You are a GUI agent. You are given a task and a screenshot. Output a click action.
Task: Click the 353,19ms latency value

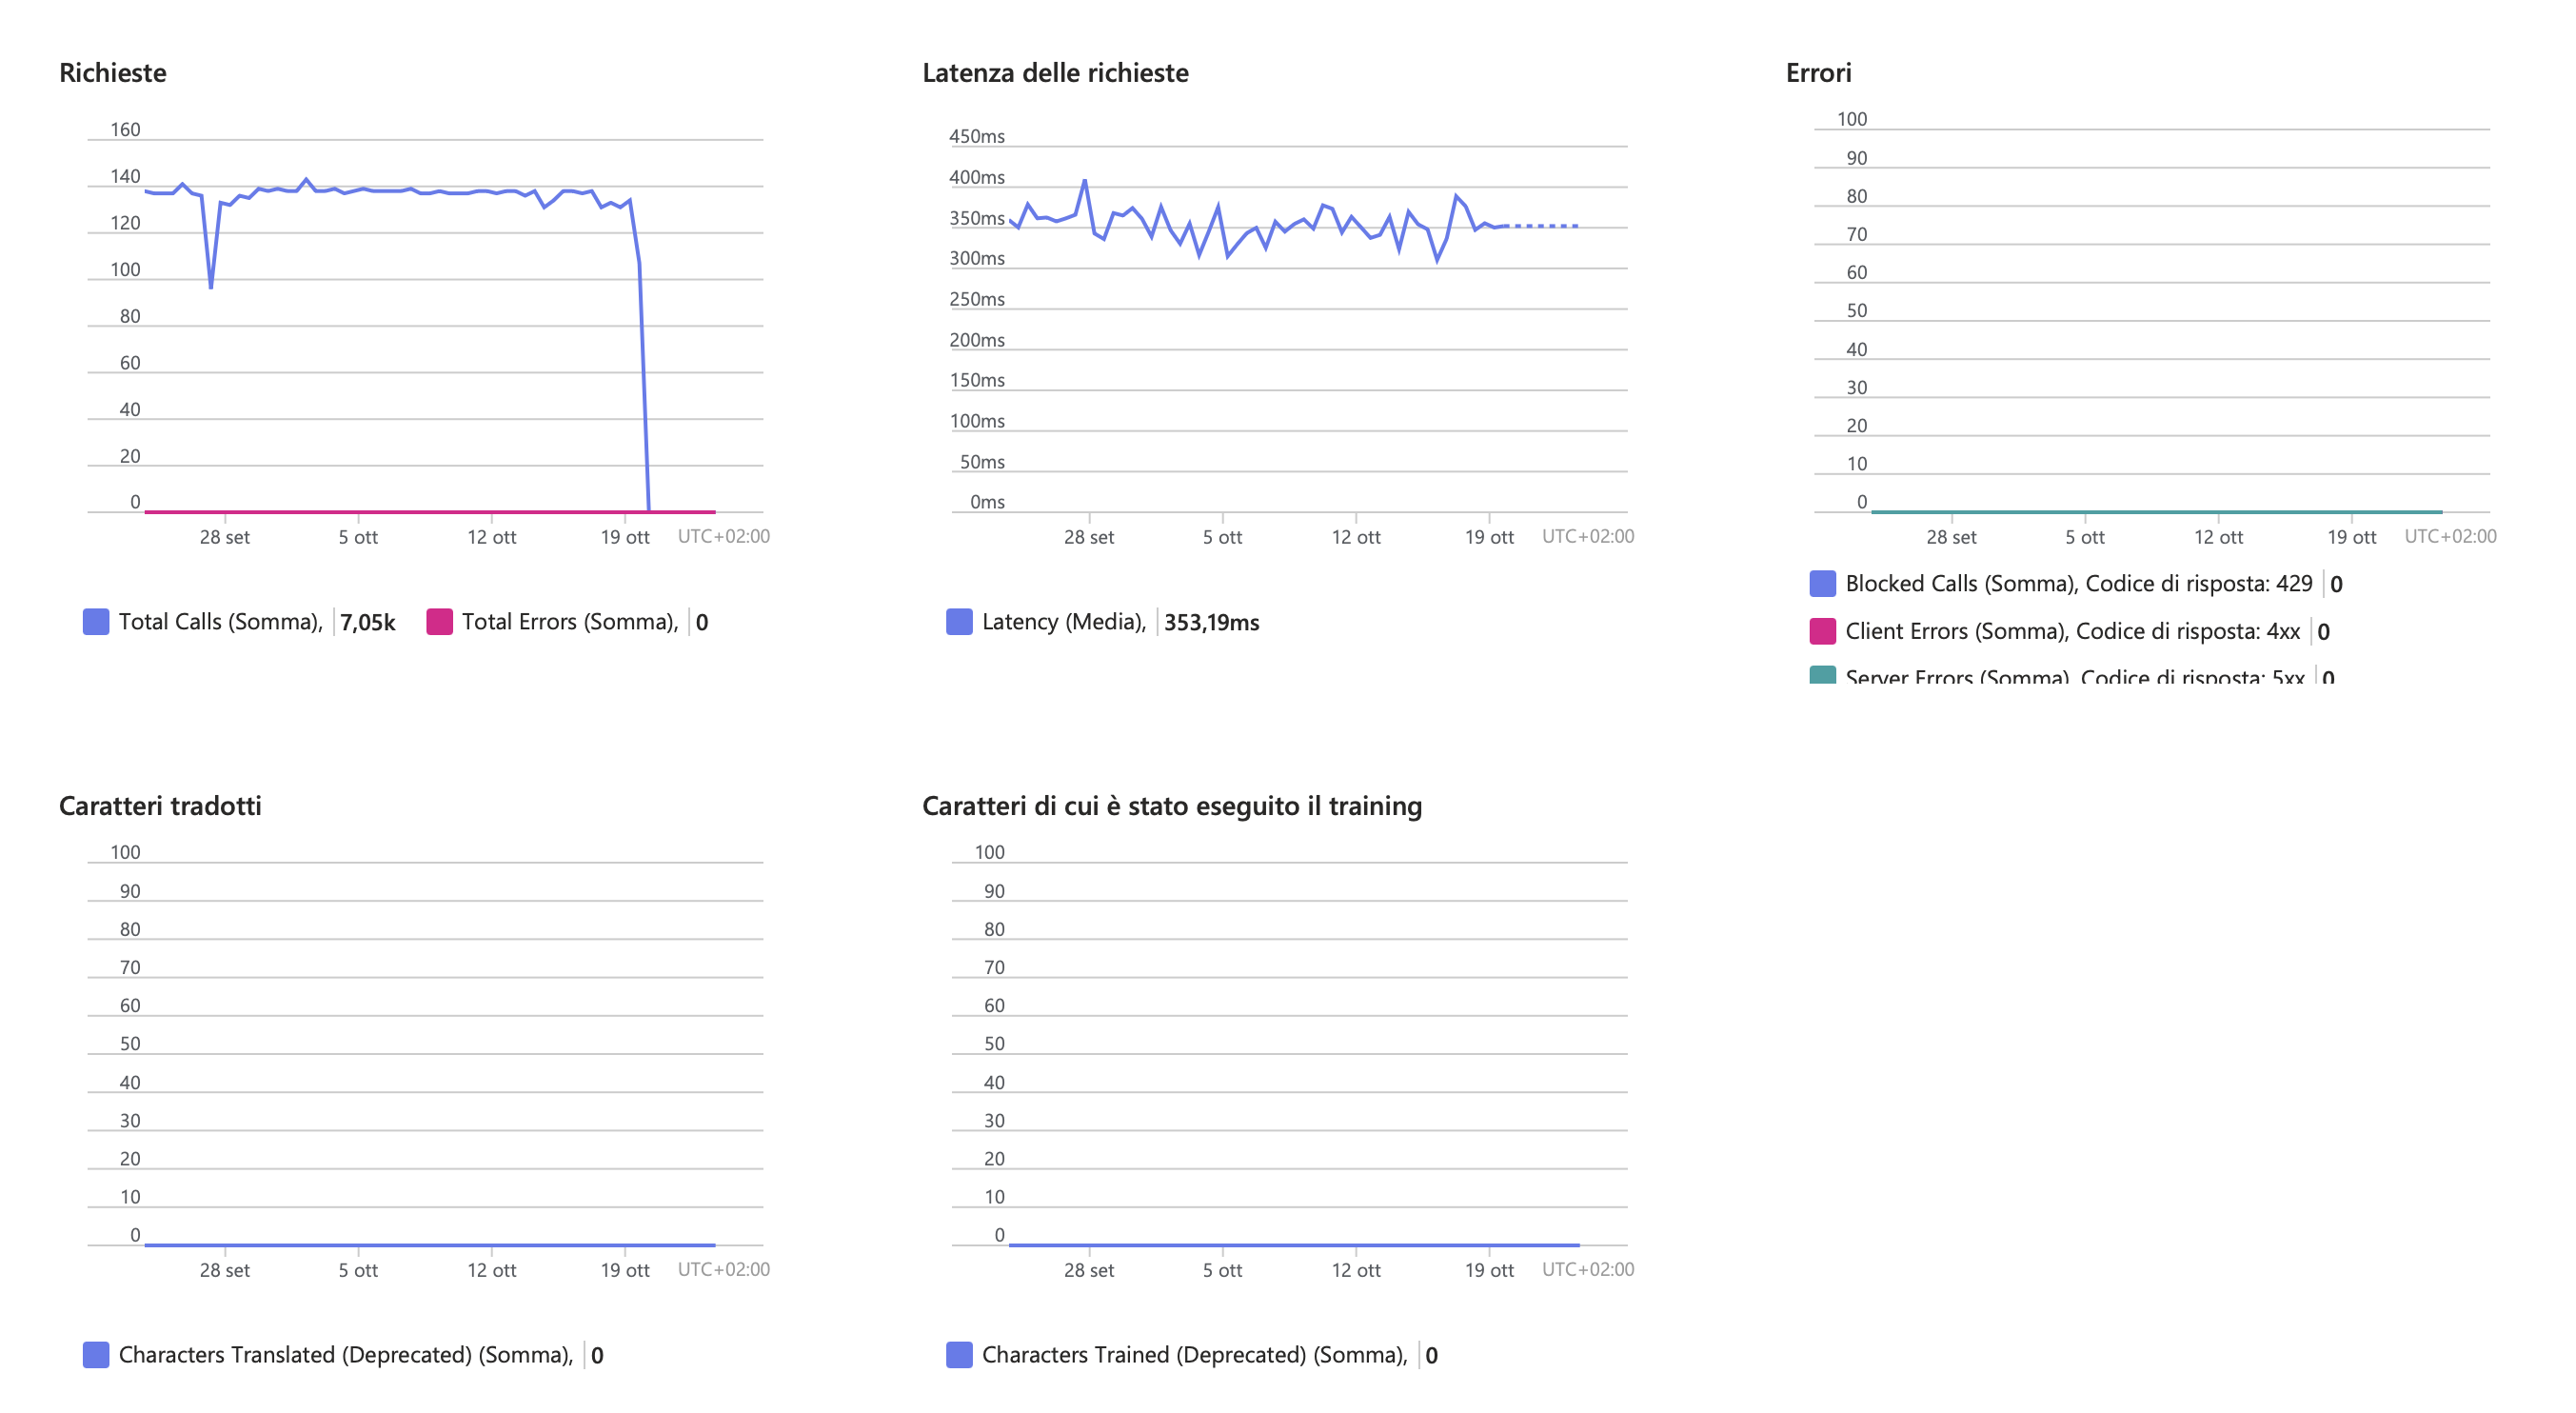pyautogui.click(x=1211, y=622)
